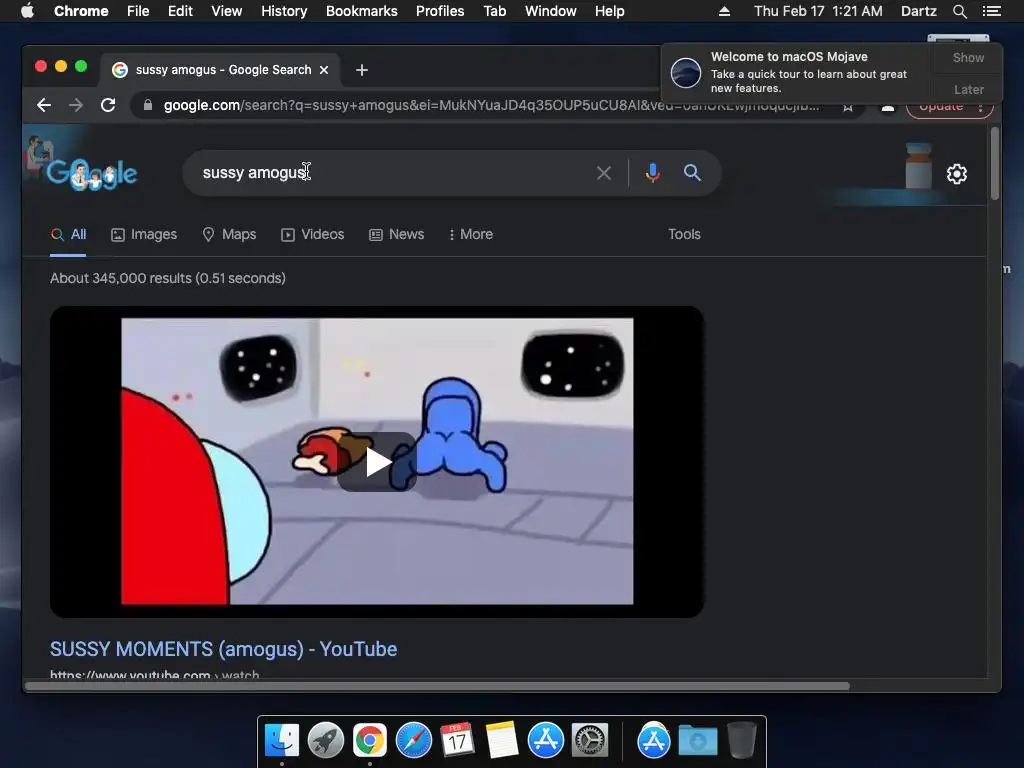Clear the search box with the X icon

tap(604, 173)
